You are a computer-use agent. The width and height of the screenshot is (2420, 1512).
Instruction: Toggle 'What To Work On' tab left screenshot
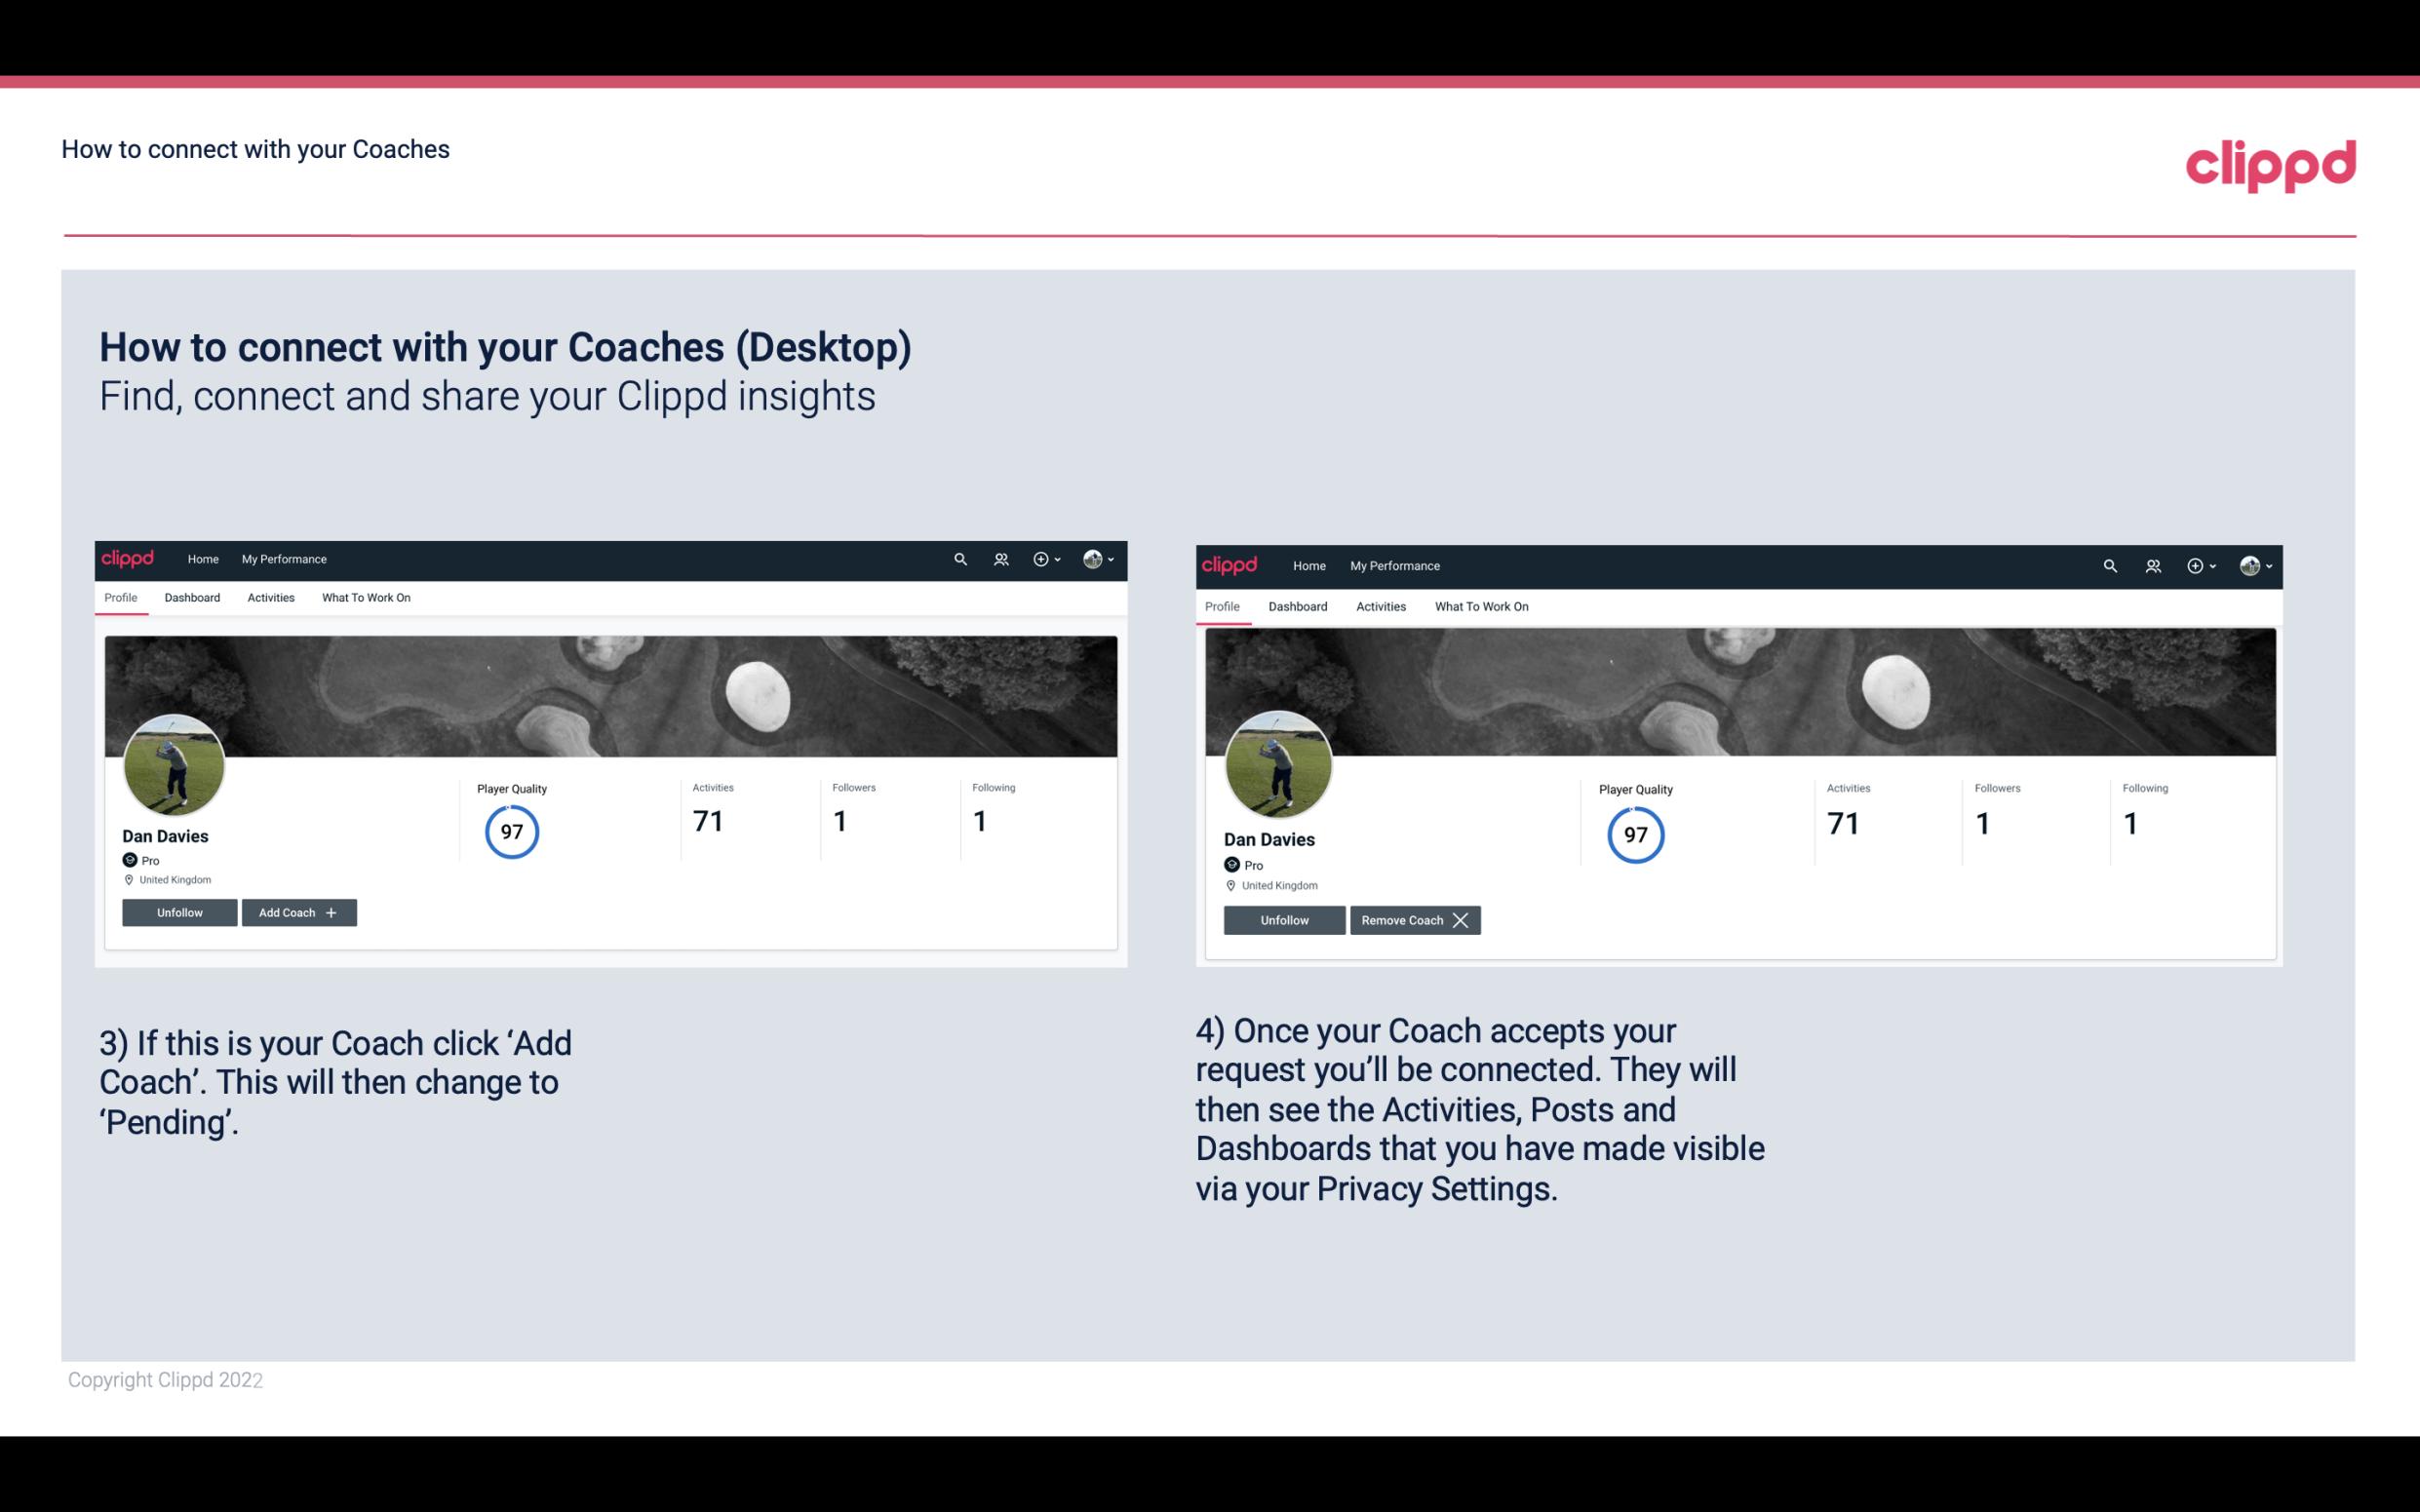(x=366, y=598)
